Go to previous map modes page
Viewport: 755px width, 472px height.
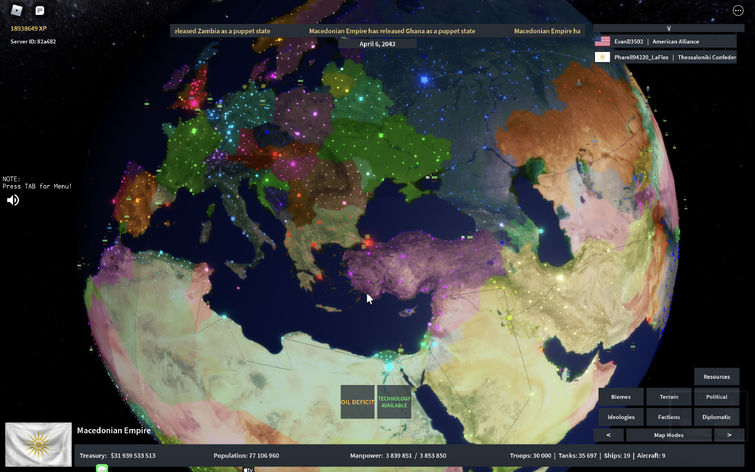609,435
